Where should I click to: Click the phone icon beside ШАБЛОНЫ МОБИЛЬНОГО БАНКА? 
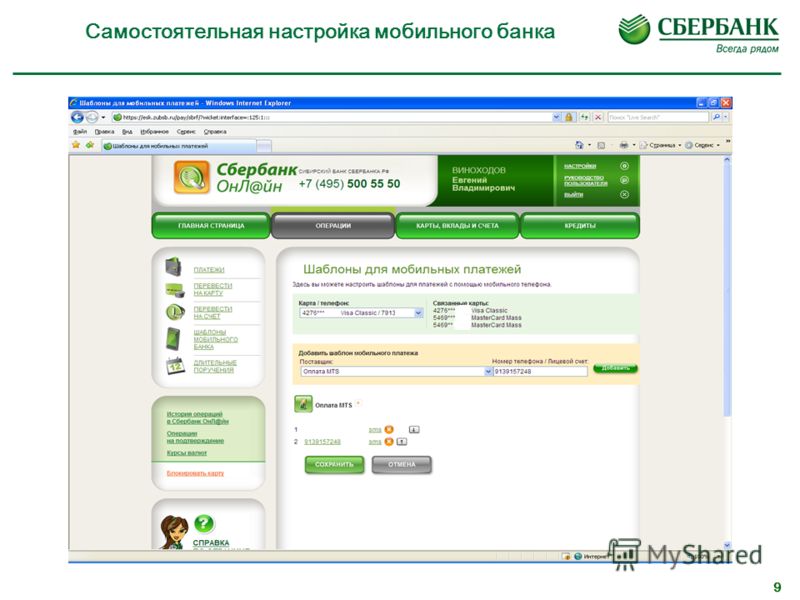[173, 339]
